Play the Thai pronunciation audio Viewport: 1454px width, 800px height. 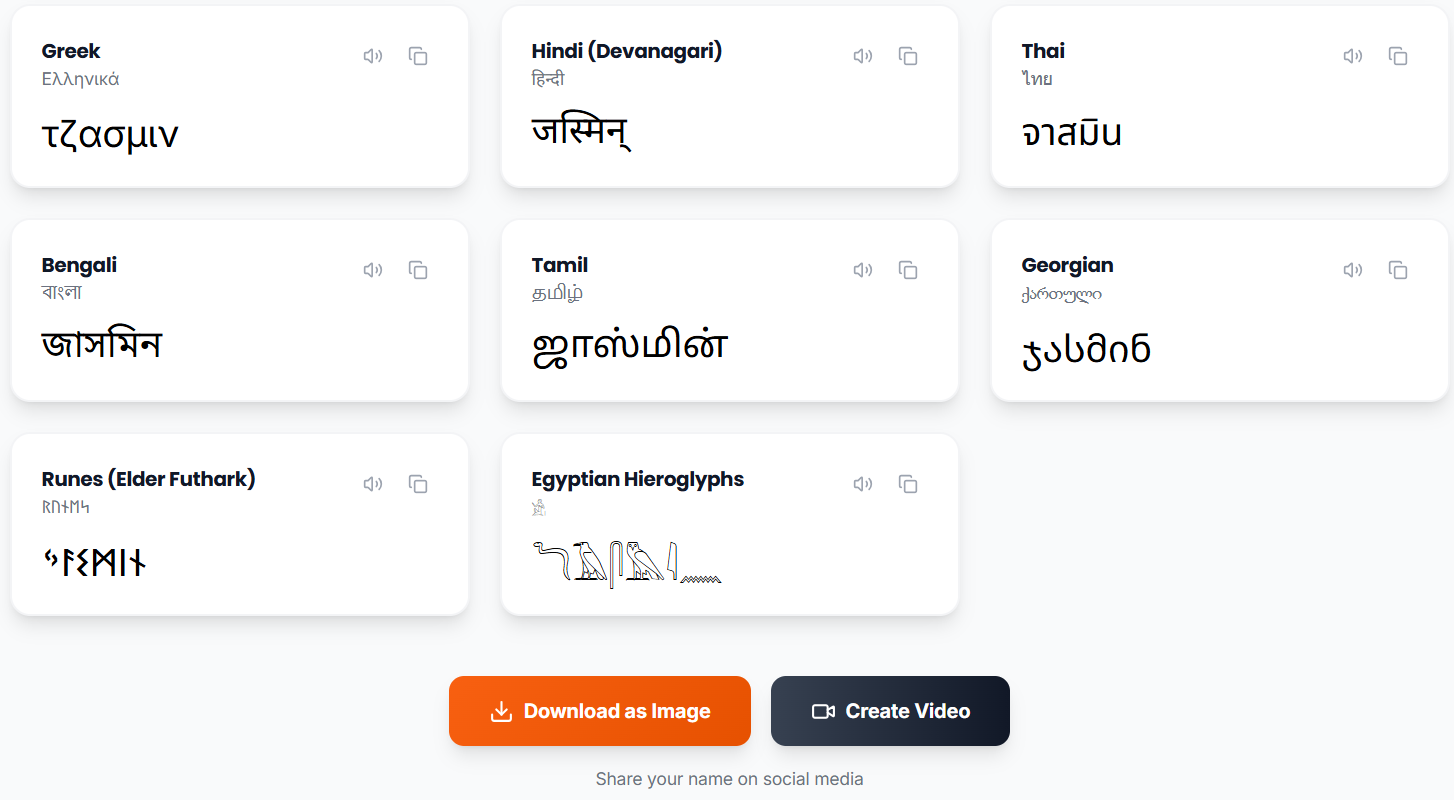pyautogui.click(x=1353, y=56)
